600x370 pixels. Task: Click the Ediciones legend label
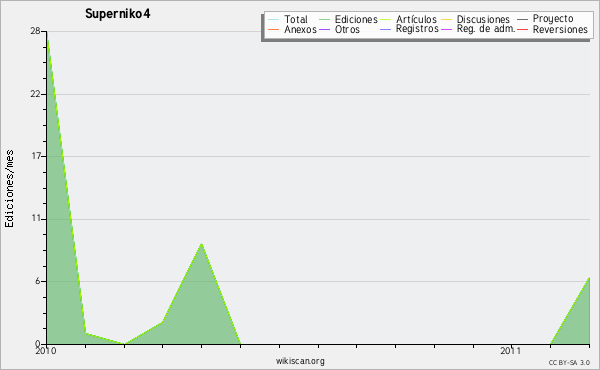click(356, 19)
